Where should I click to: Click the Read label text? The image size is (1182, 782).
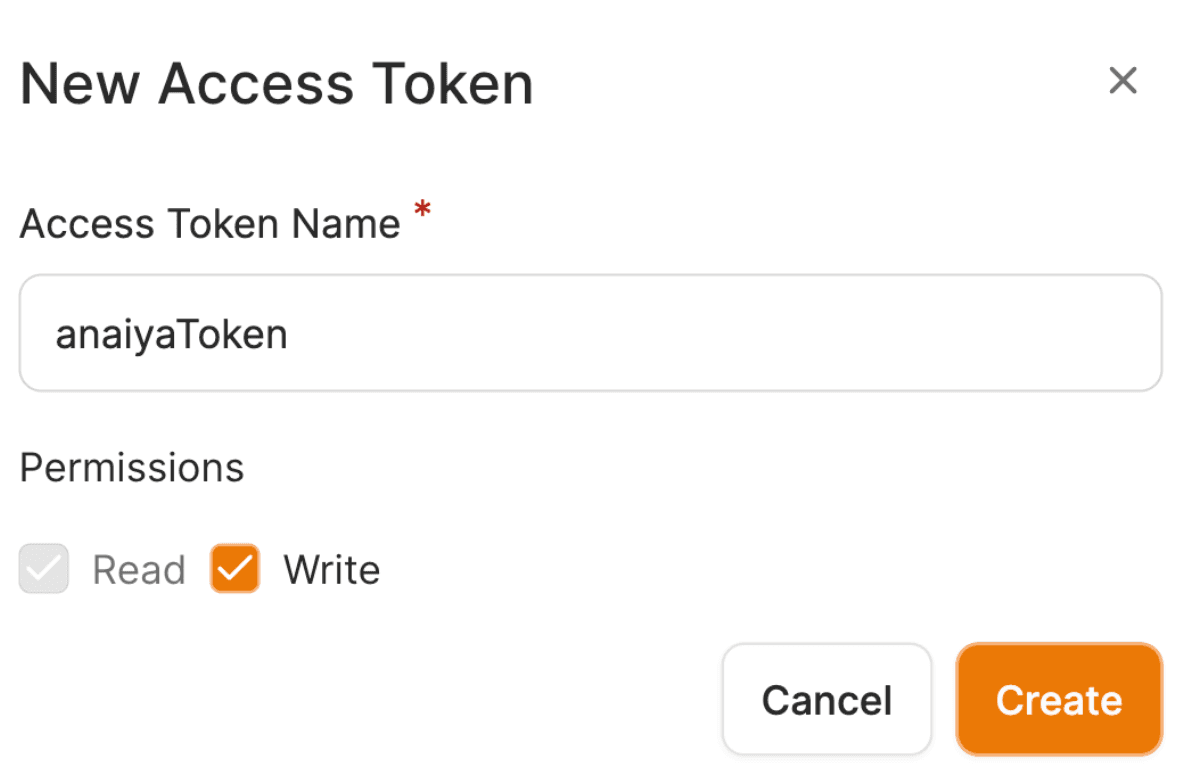click(139, 570)
